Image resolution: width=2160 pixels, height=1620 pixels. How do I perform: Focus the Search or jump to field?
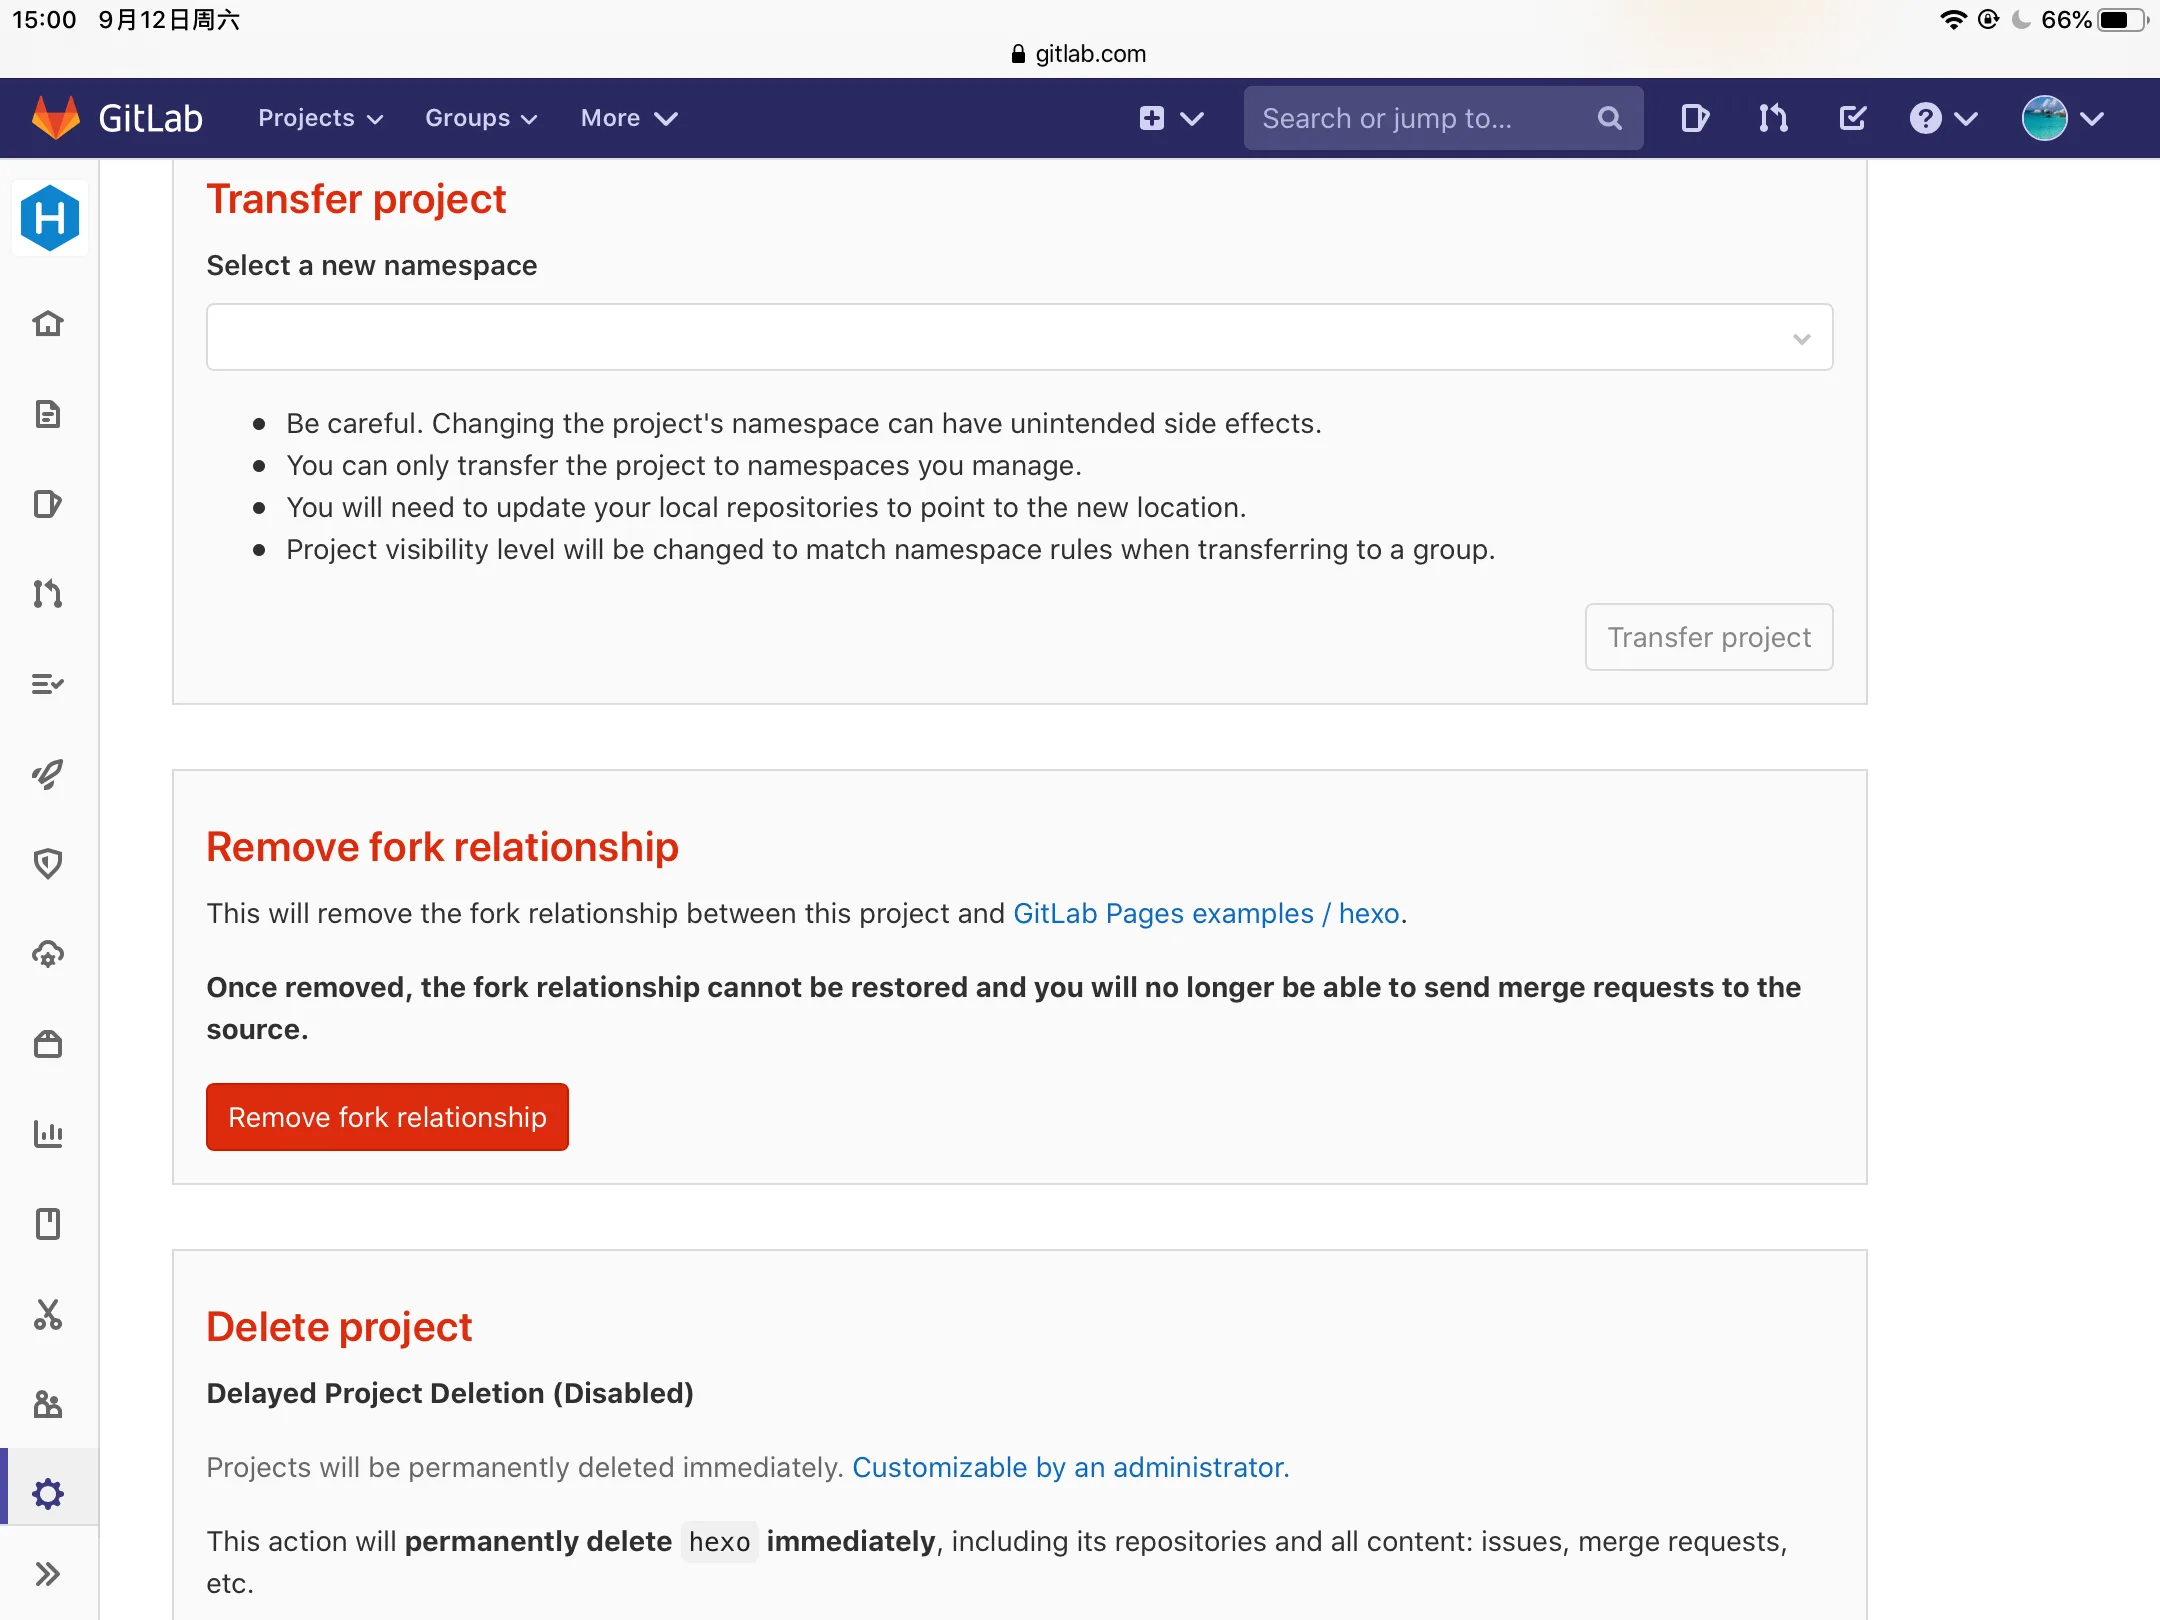[1443, 118]
